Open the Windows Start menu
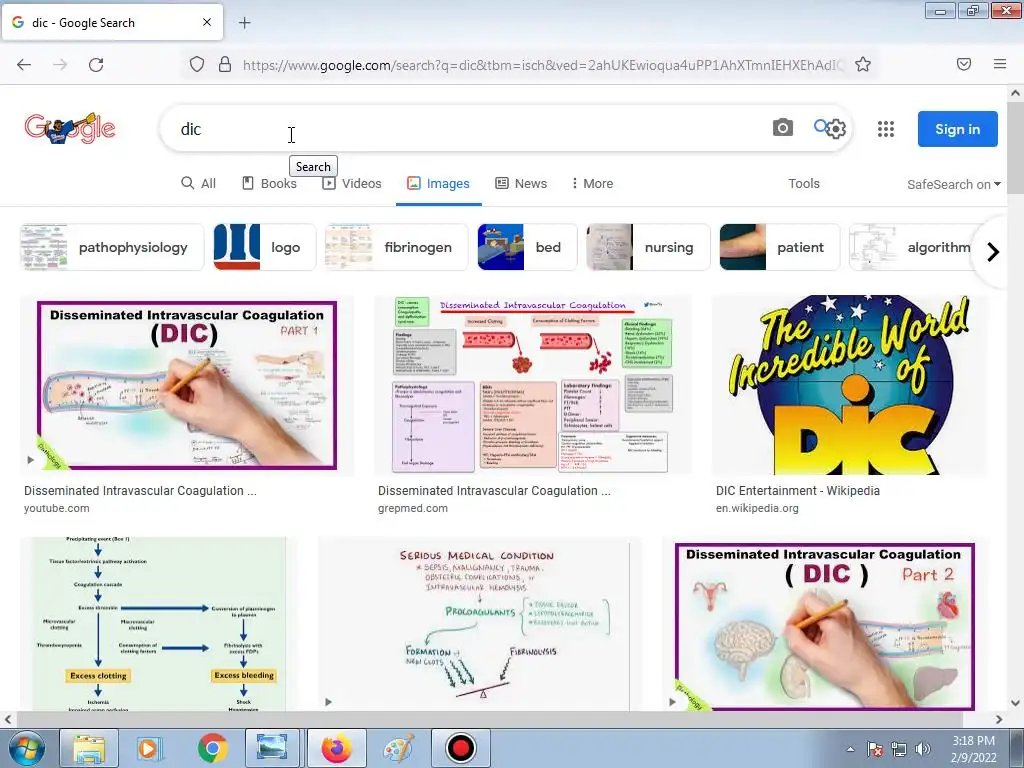This screenshot has width=1024, height=768. (26, 748)
